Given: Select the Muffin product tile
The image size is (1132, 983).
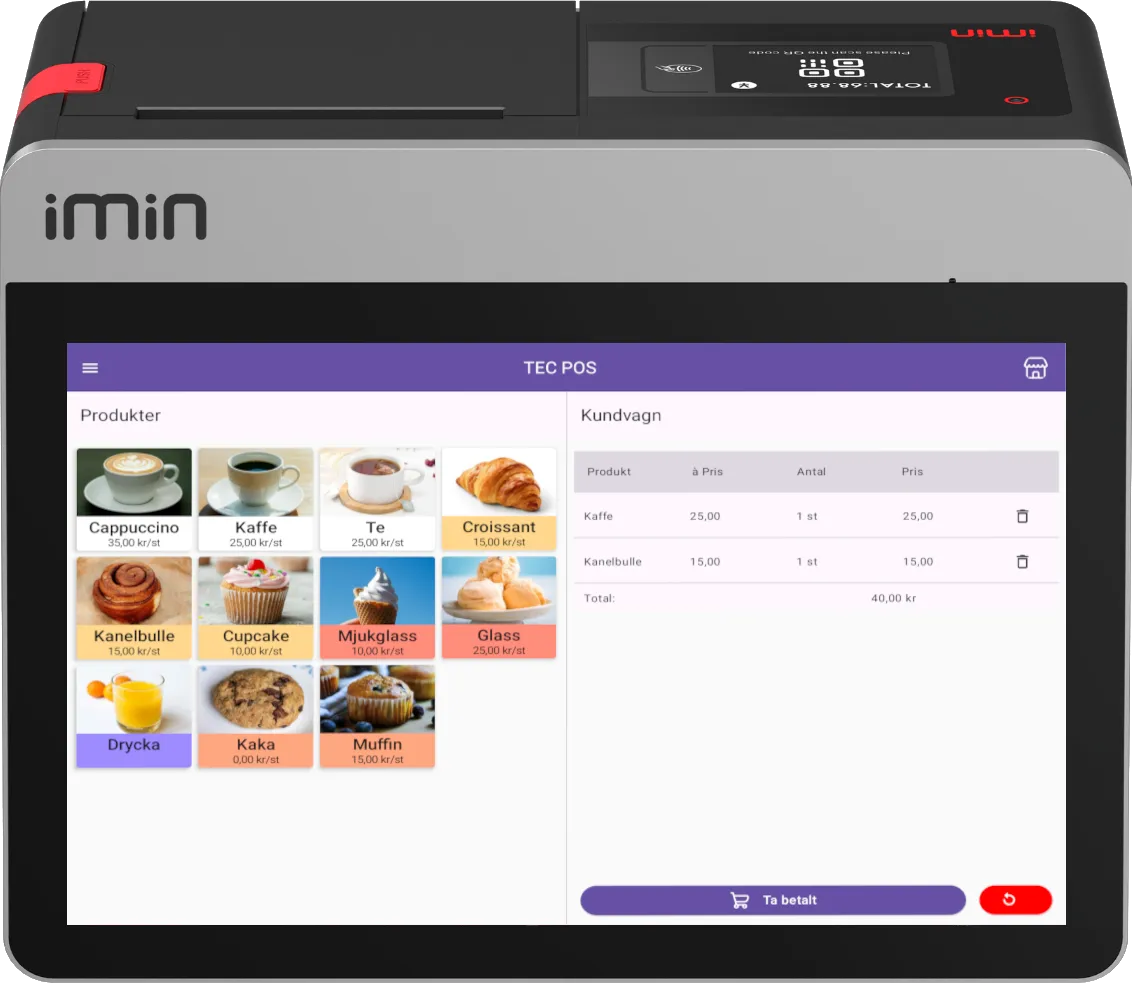Looking at the screenshot, I should [378, 716].
